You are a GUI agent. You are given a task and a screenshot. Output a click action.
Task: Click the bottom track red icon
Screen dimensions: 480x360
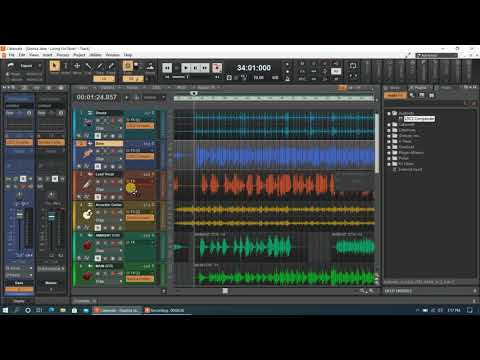pos(87,276)
